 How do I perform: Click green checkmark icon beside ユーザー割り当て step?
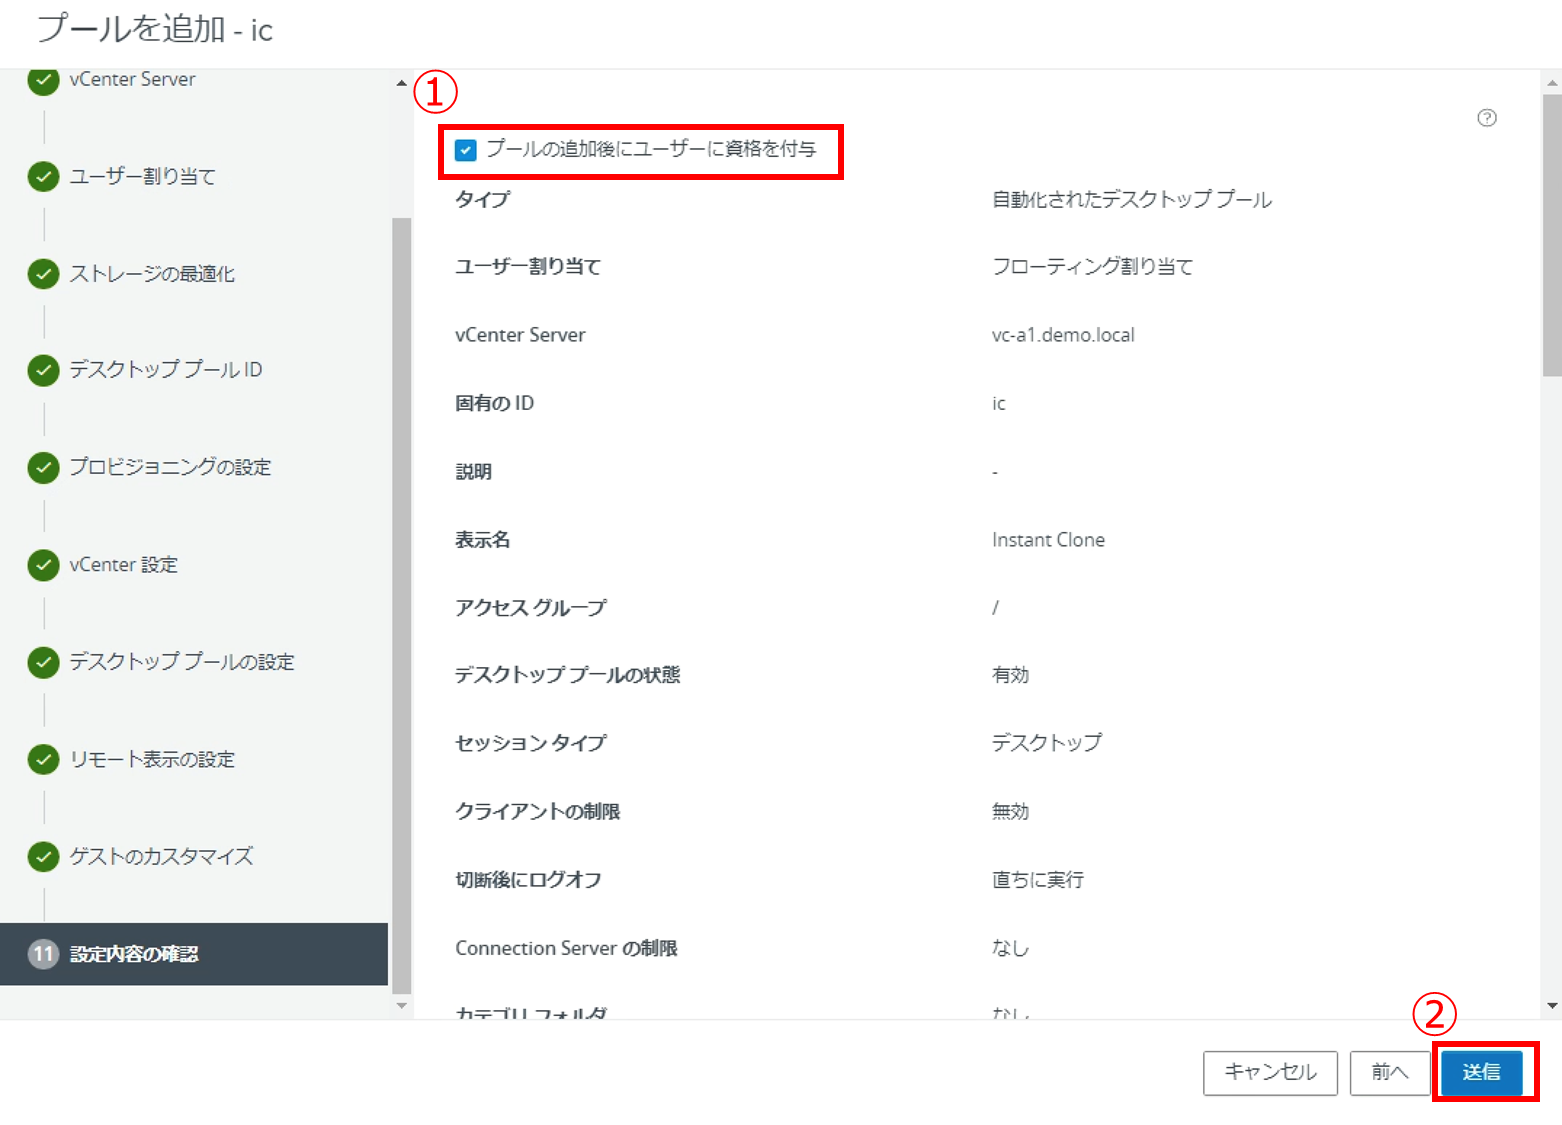pyautogui.click(x=43, y=177)
